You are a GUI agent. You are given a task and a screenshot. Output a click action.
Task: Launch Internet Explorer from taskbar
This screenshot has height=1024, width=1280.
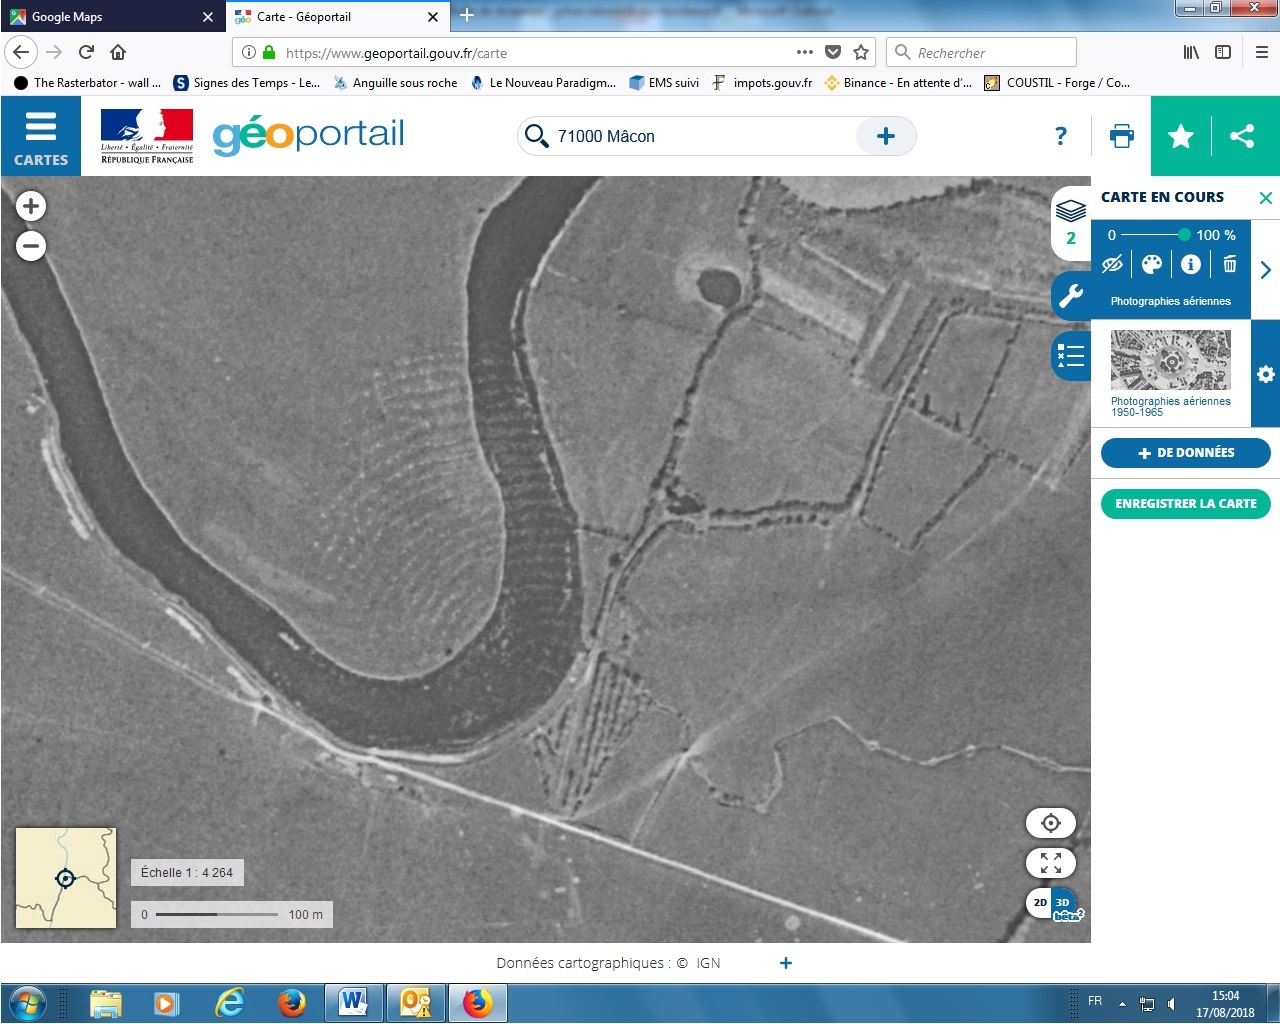tap(230, 1003)
